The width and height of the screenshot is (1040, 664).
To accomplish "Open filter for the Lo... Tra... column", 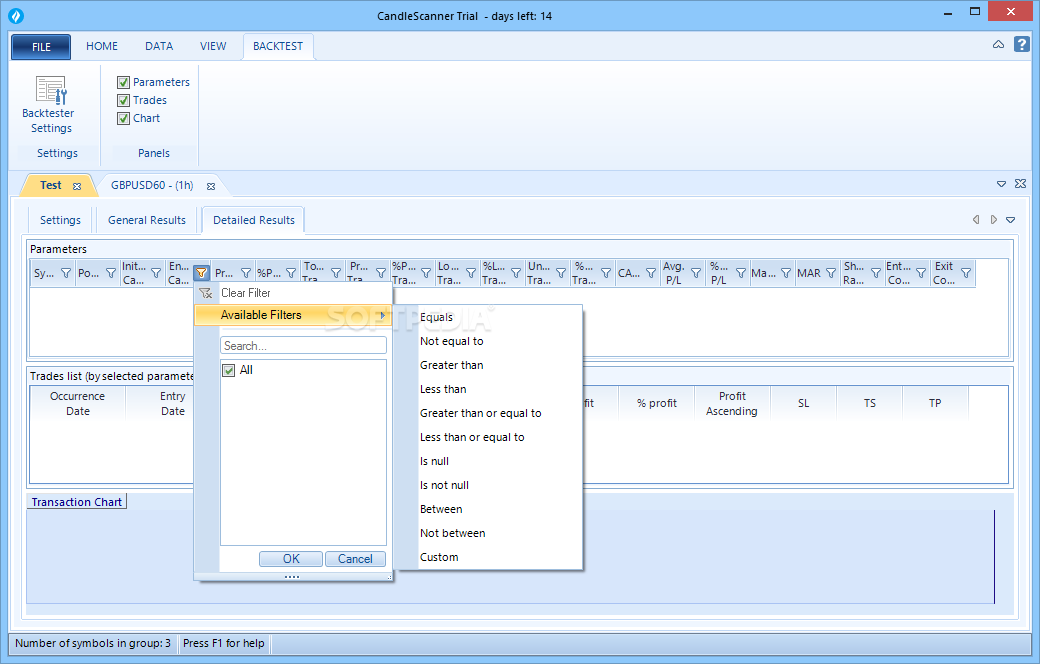I will pos(471,273).
